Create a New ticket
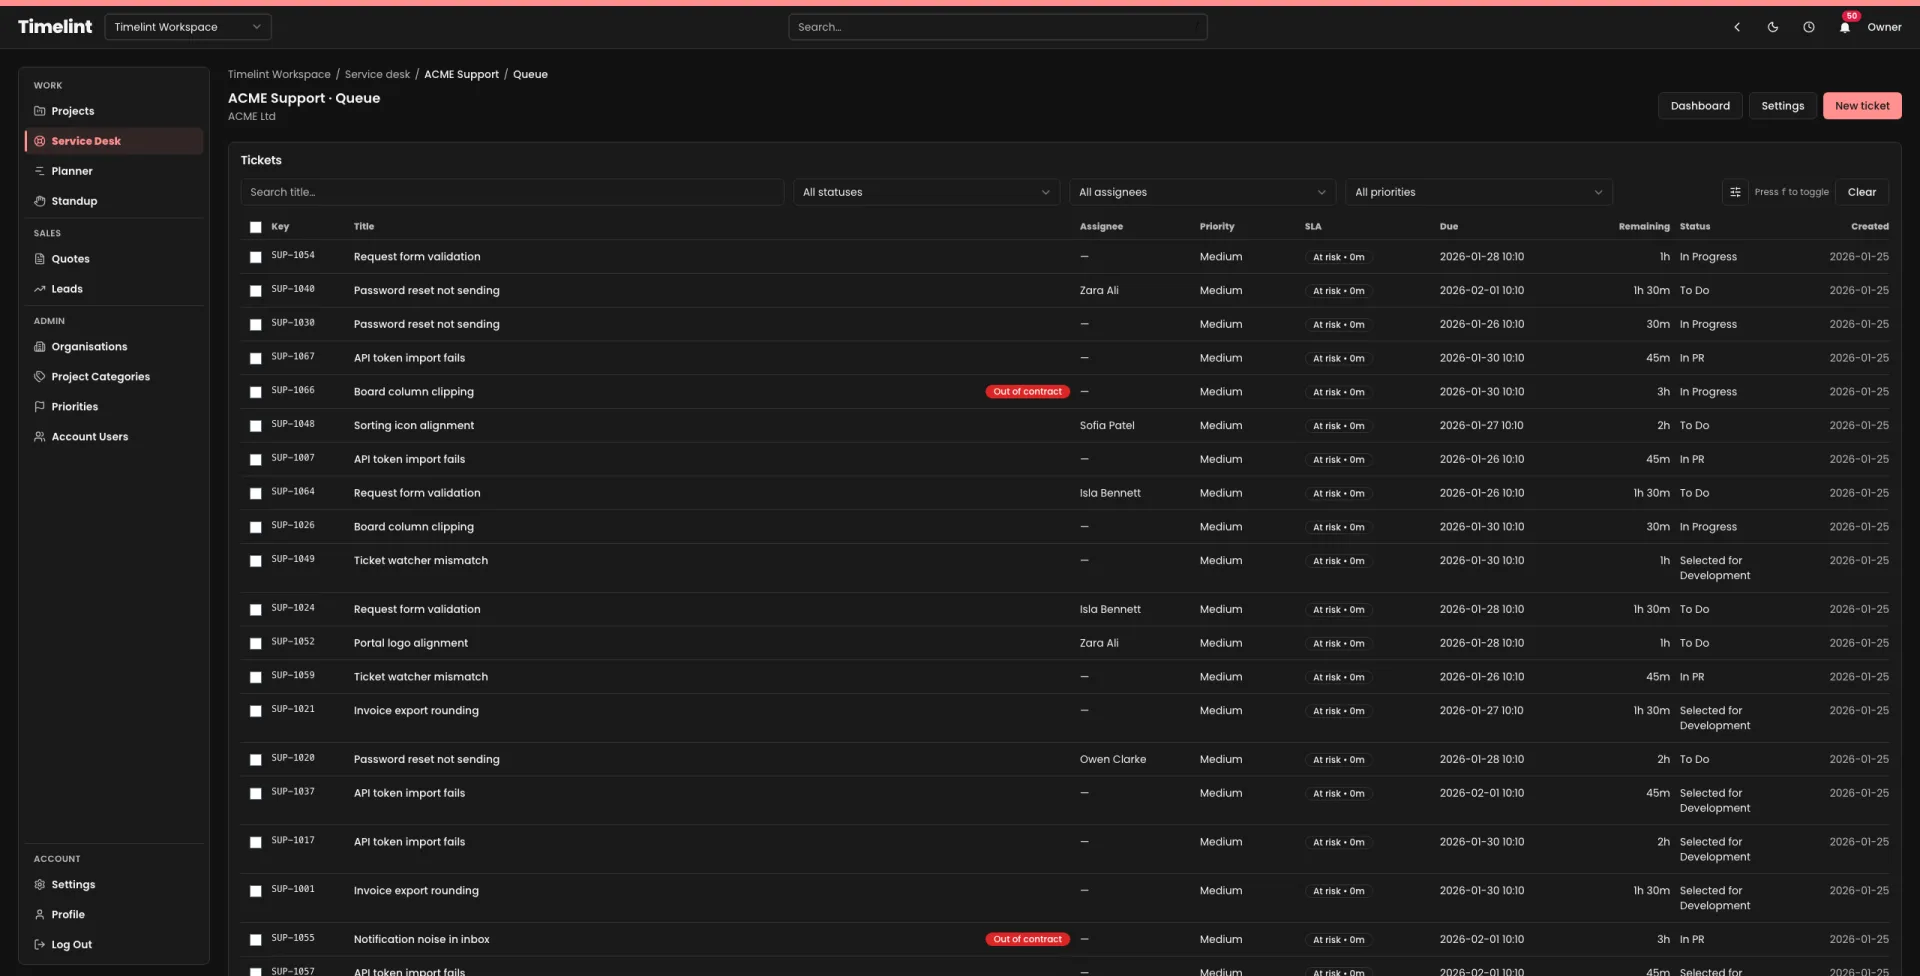1920x976 pixels. (x=1861, y=106)
